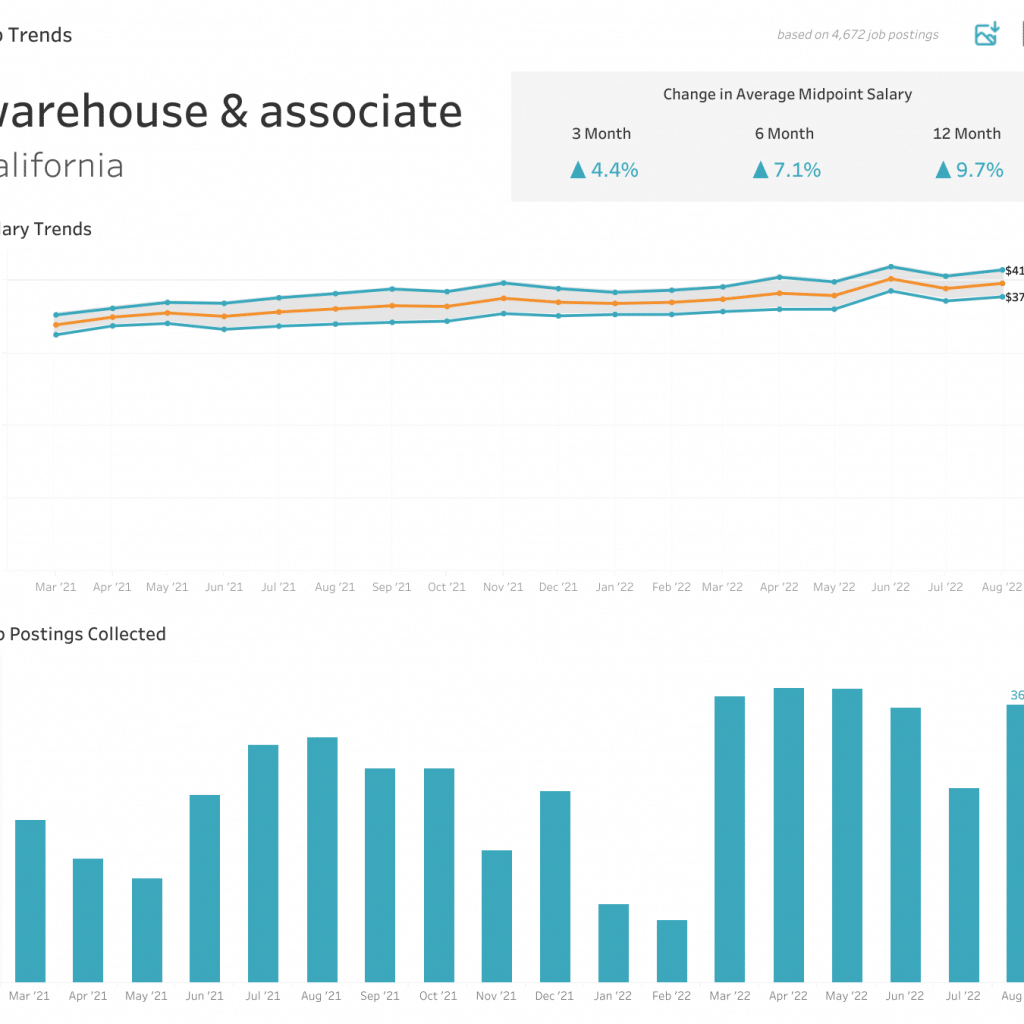The image size is (1024, 1024).
Task: Click 'Change in Average Midpoint Salary' heading
Action: click(x=788, y=94)
